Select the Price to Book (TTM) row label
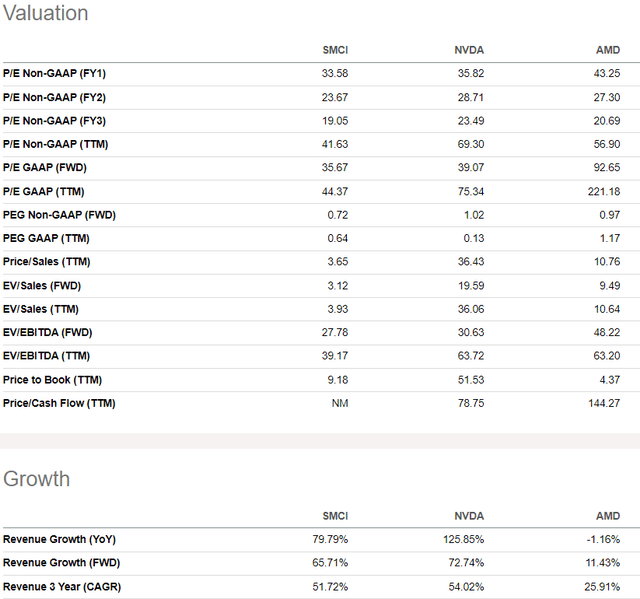Screen dimensions: 640x599 52,380
